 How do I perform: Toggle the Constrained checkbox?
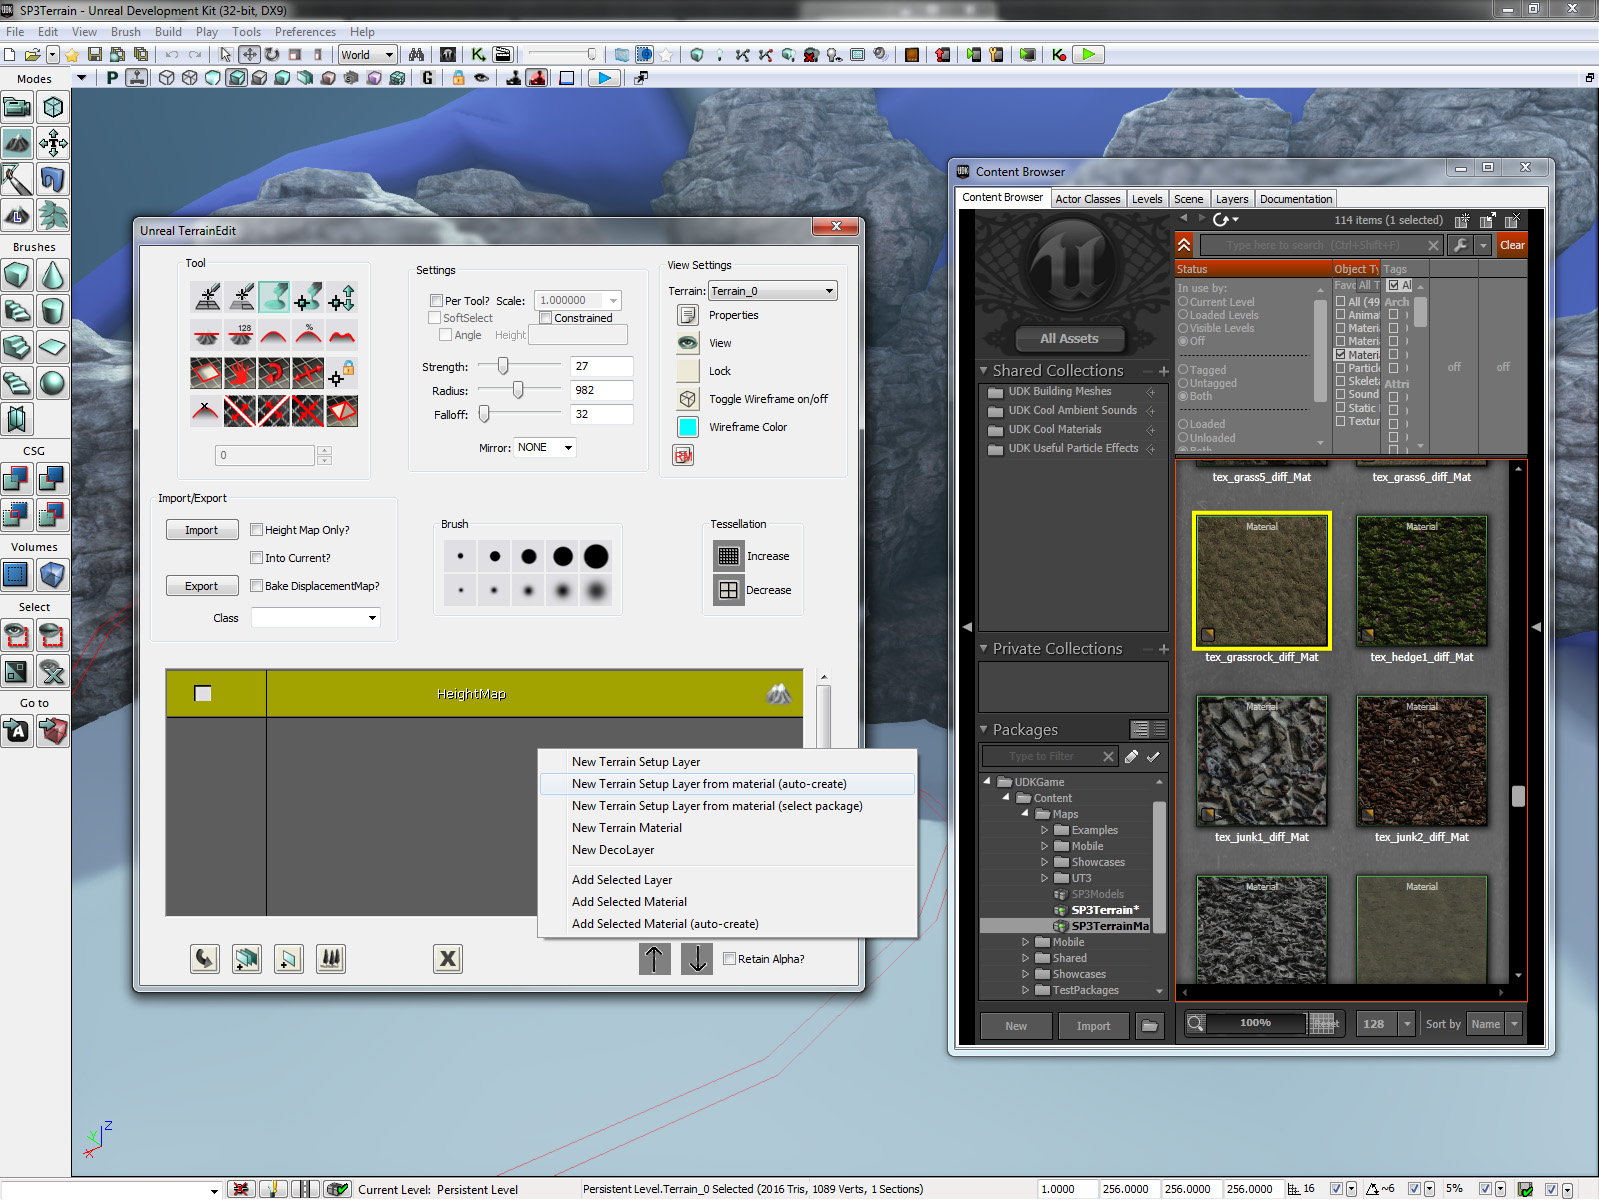(545, 318)
